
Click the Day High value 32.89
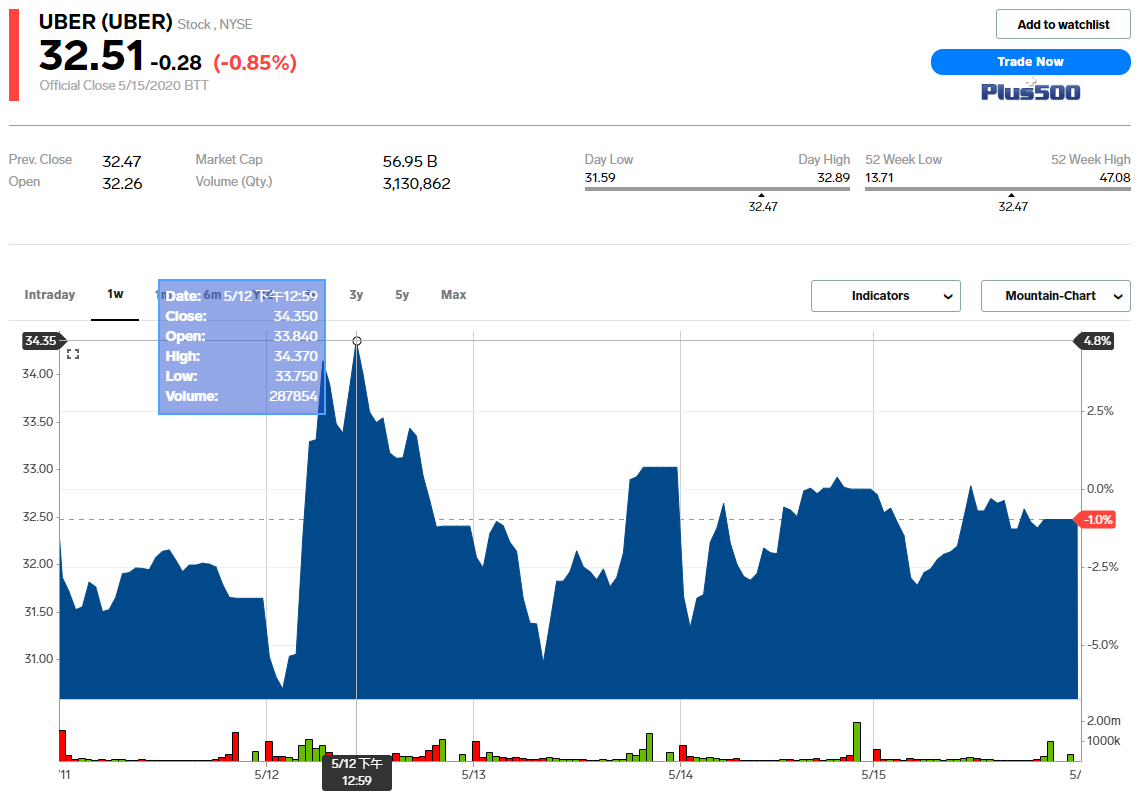(834, 178)
